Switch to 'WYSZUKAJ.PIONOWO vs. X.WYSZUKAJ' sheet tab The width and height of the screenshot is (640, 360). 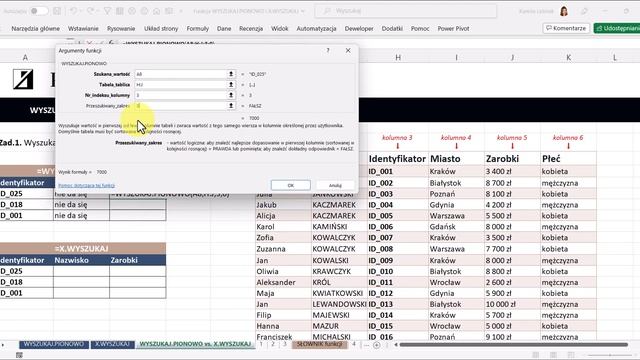click(195, 344)
